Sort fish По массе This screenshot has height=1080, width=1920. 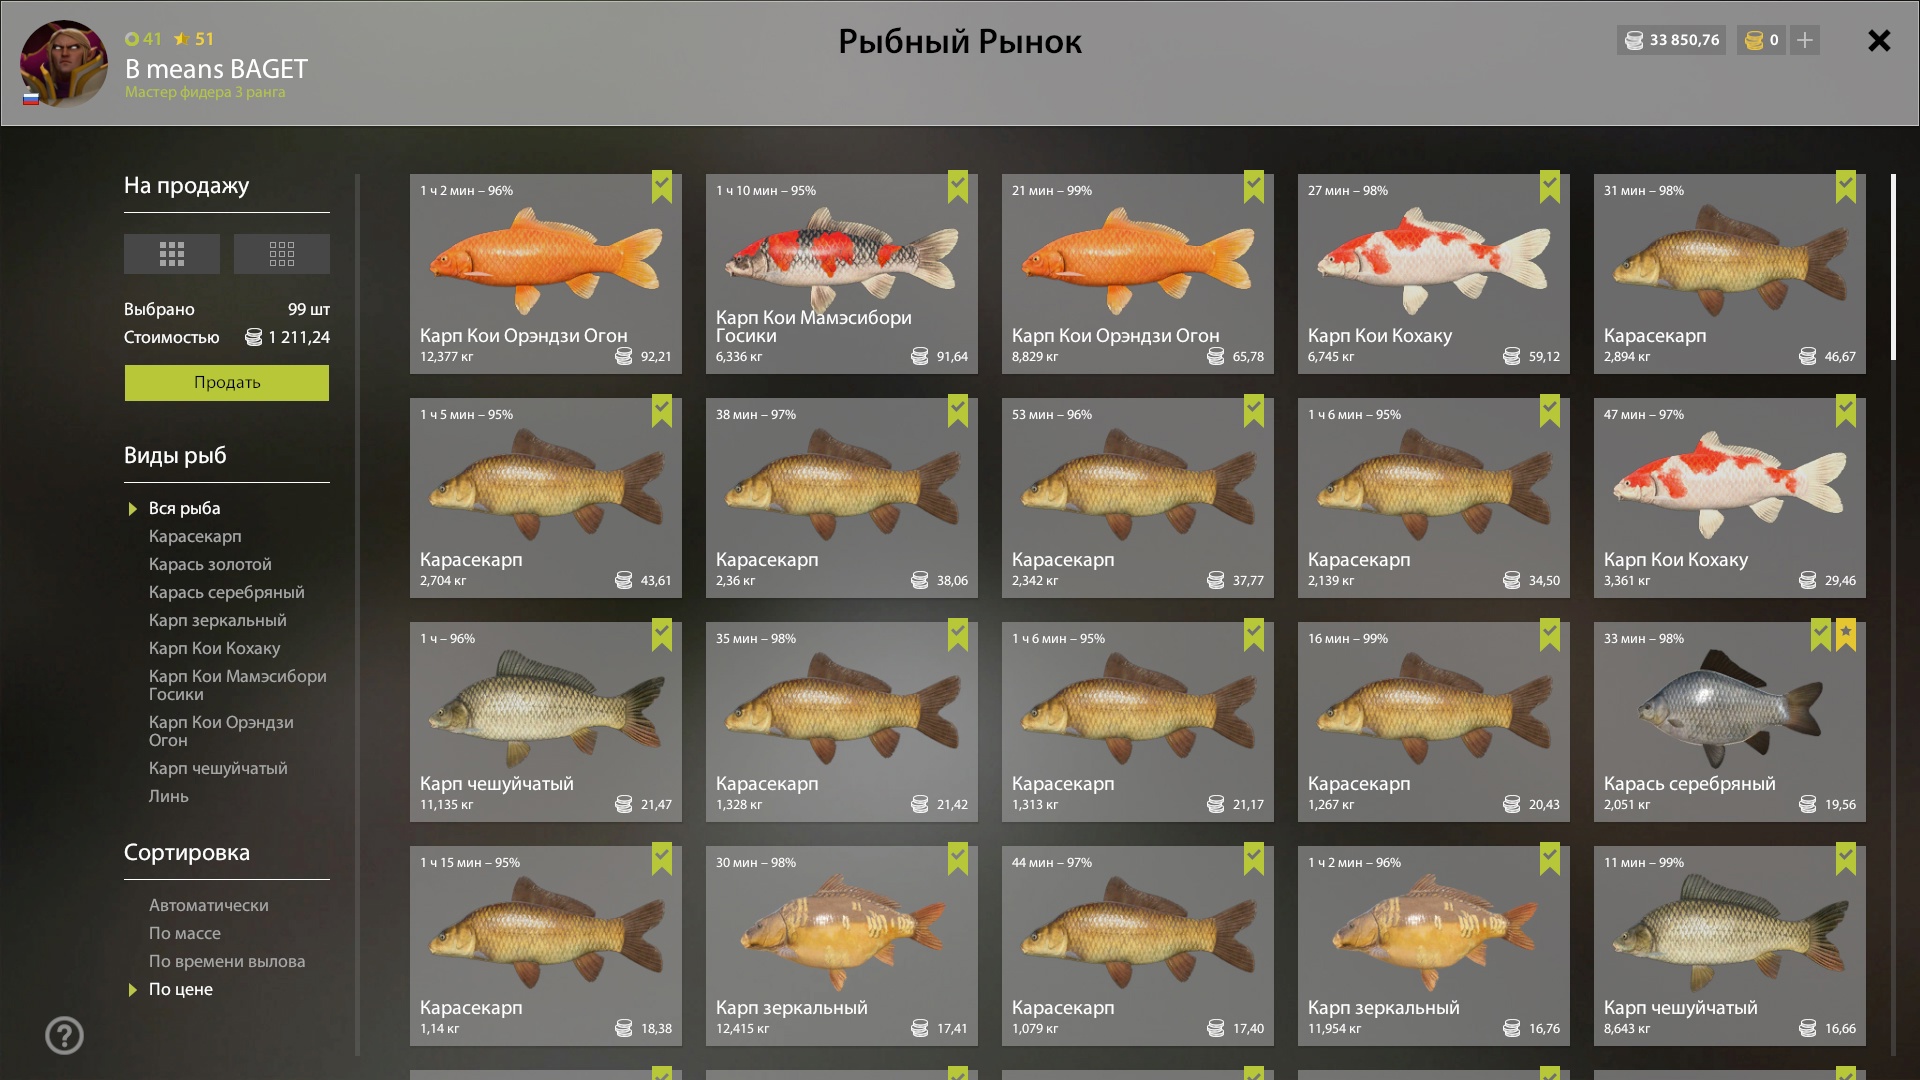click(184, 933)
